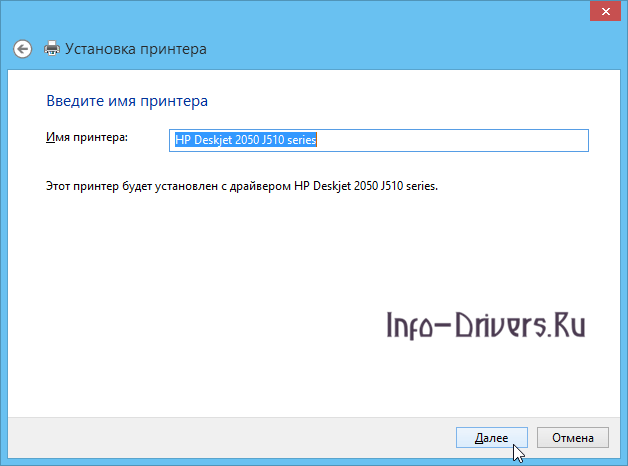The width and height of the screenshot is (628, 466).
Task: Click the highlighted HP Deskjet text in field
Action: tap(245, 140)
